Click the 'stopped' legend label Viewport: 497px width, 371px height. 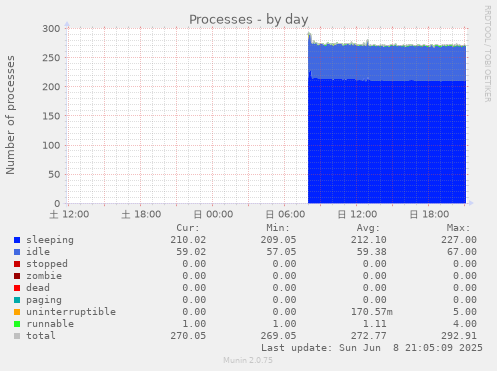[47, 264]
